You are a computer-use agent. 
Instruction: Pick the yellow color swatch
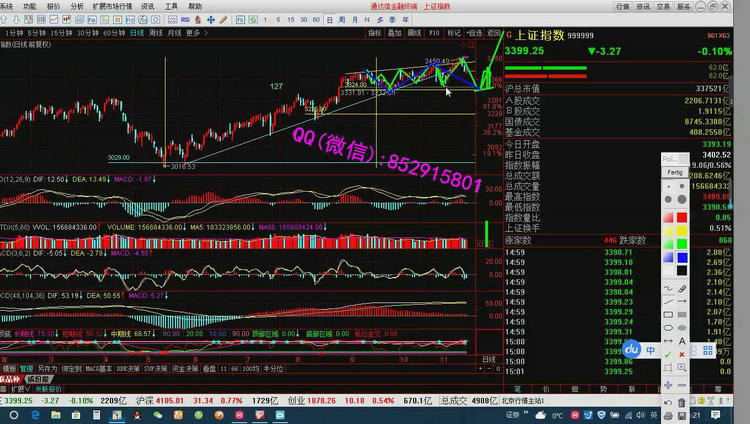pos(668,232)
